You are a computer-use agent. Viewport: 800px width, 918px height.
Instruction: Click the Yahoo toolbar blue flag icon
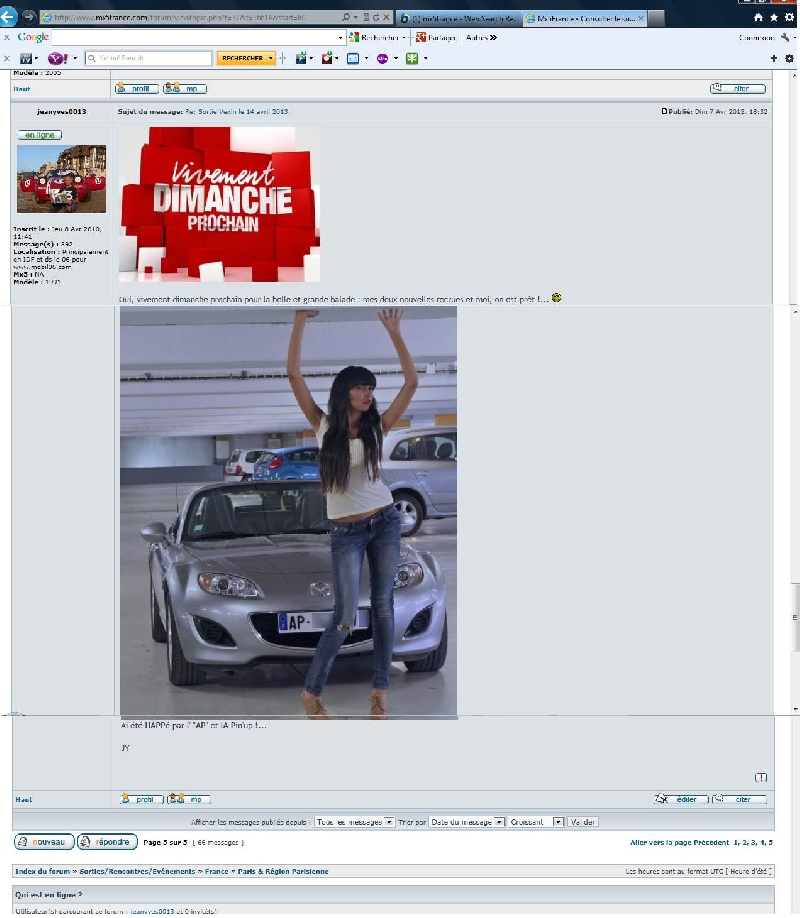pos(301,58)
